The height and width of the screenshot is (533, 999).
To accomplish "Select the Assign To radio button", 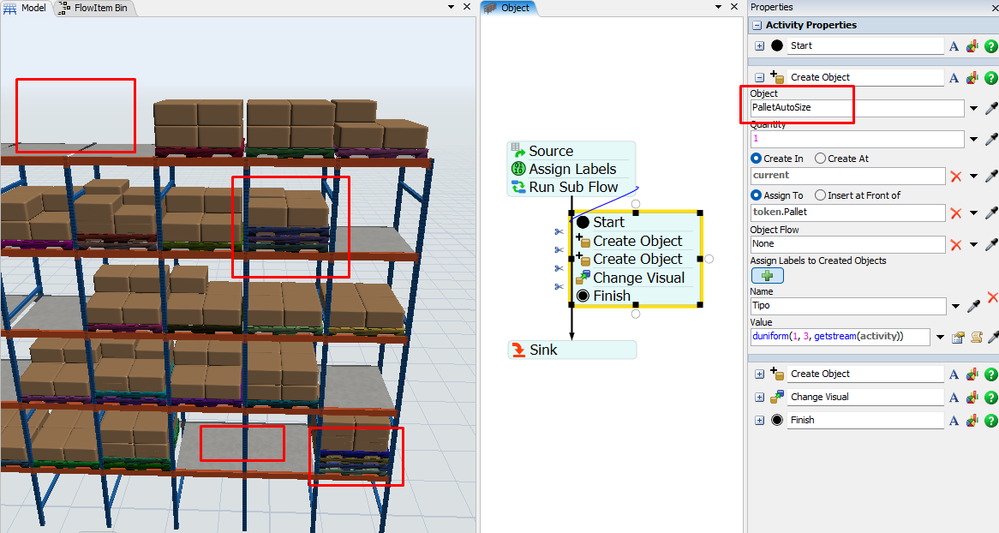I will [756, 195].
